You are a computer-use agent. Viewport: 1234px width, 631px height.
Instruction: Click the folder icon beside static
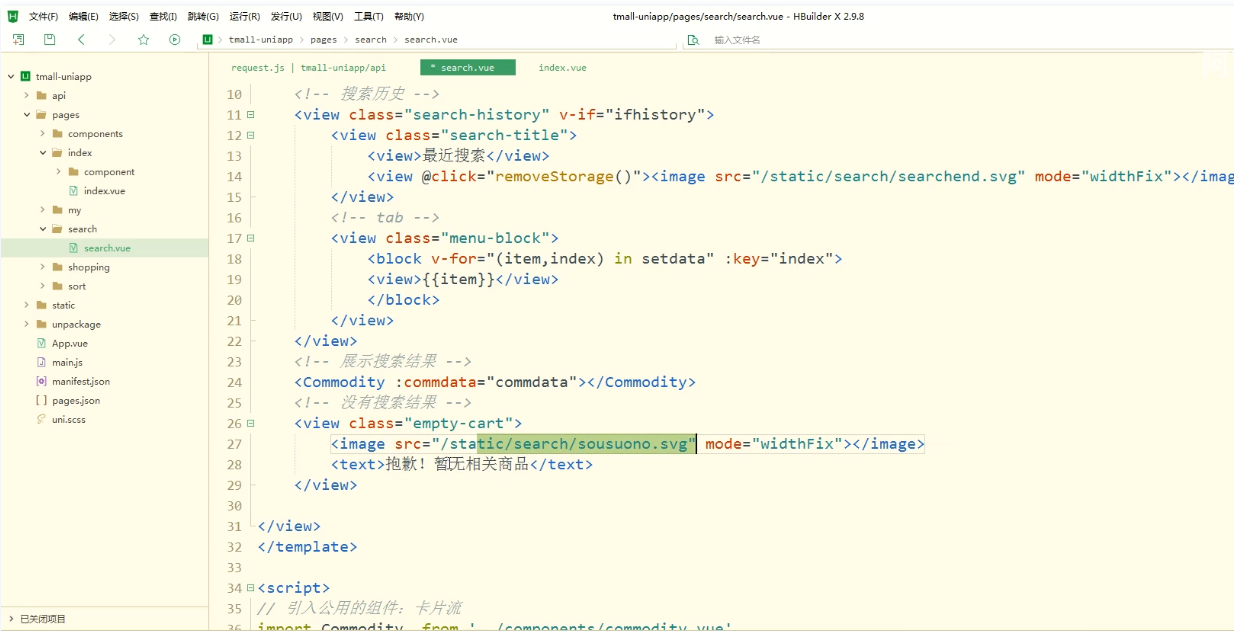click(x=41, y=305)
